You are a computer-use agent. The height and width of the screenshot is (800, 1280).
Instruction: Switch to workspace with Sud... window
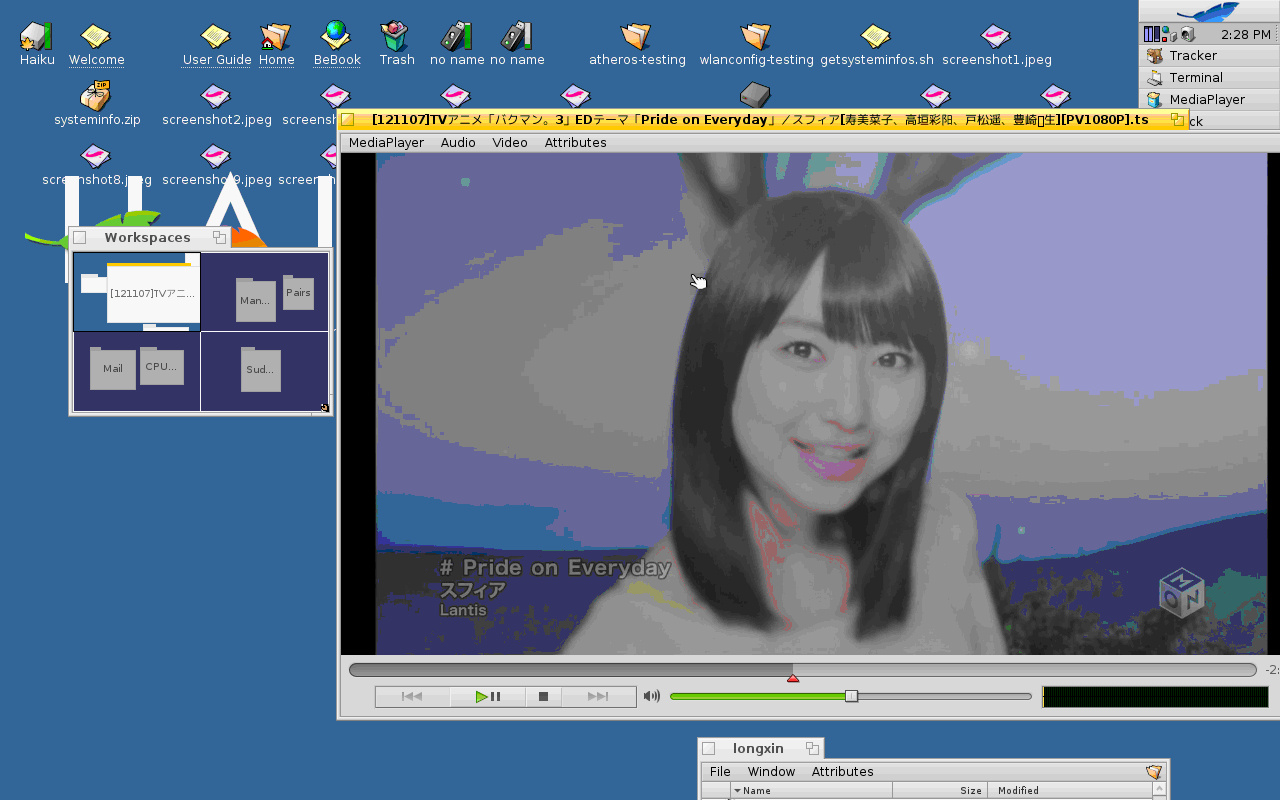[x=265, y=371]
